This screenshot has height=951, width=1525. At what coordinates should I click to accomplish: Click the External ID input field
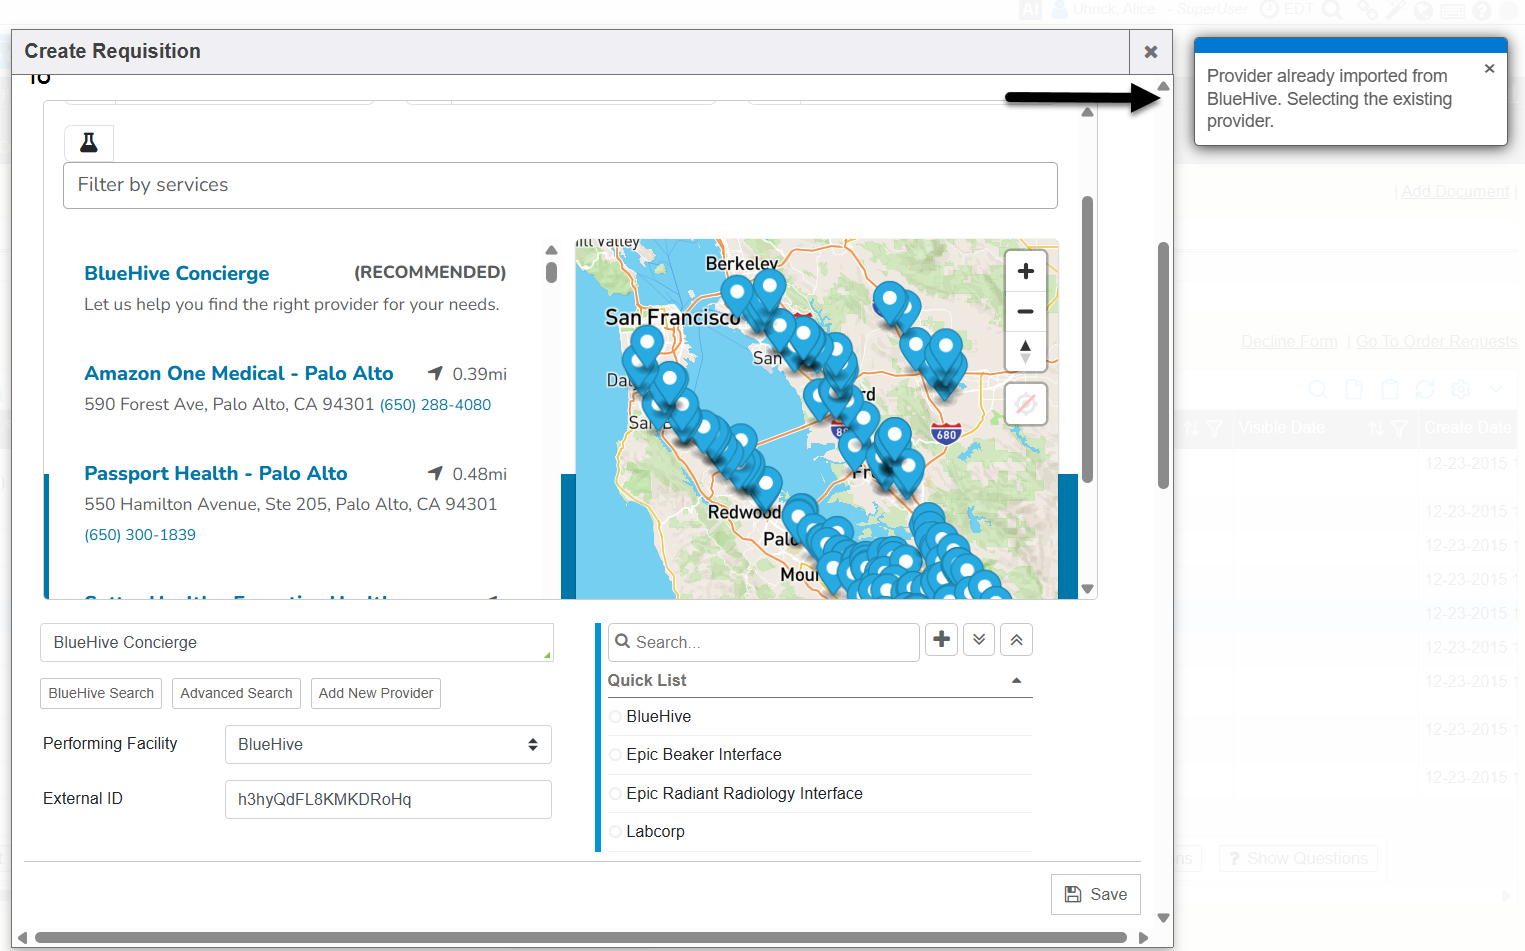388,800
